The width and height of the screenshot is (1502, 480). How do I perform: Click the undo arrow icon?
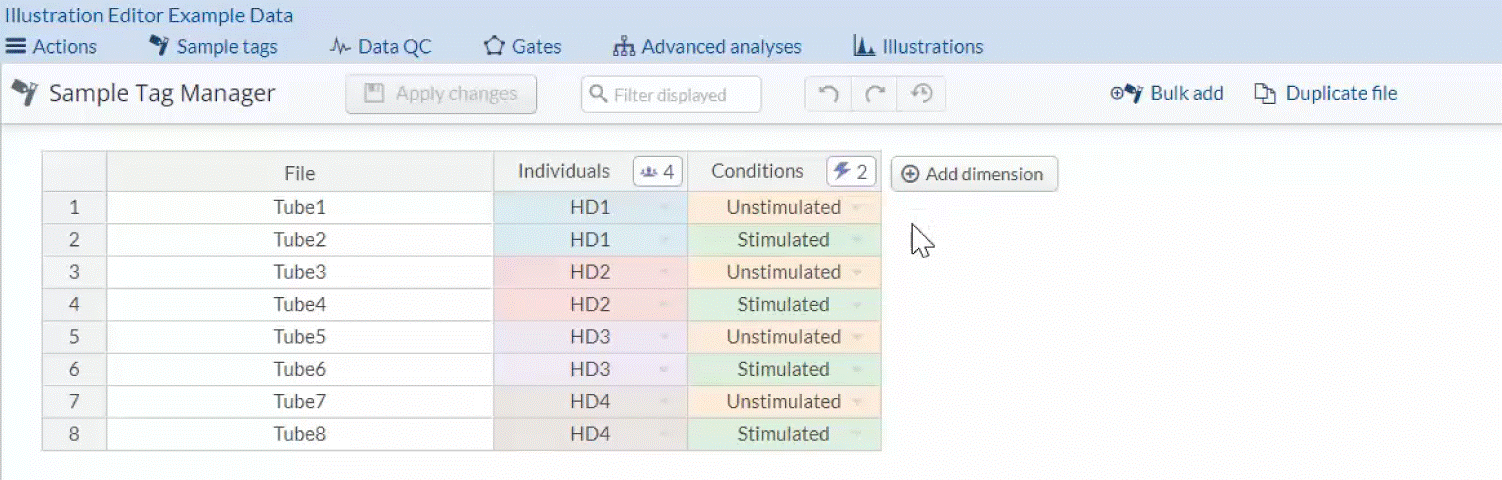pyautogui.click(x=828, y=94)
